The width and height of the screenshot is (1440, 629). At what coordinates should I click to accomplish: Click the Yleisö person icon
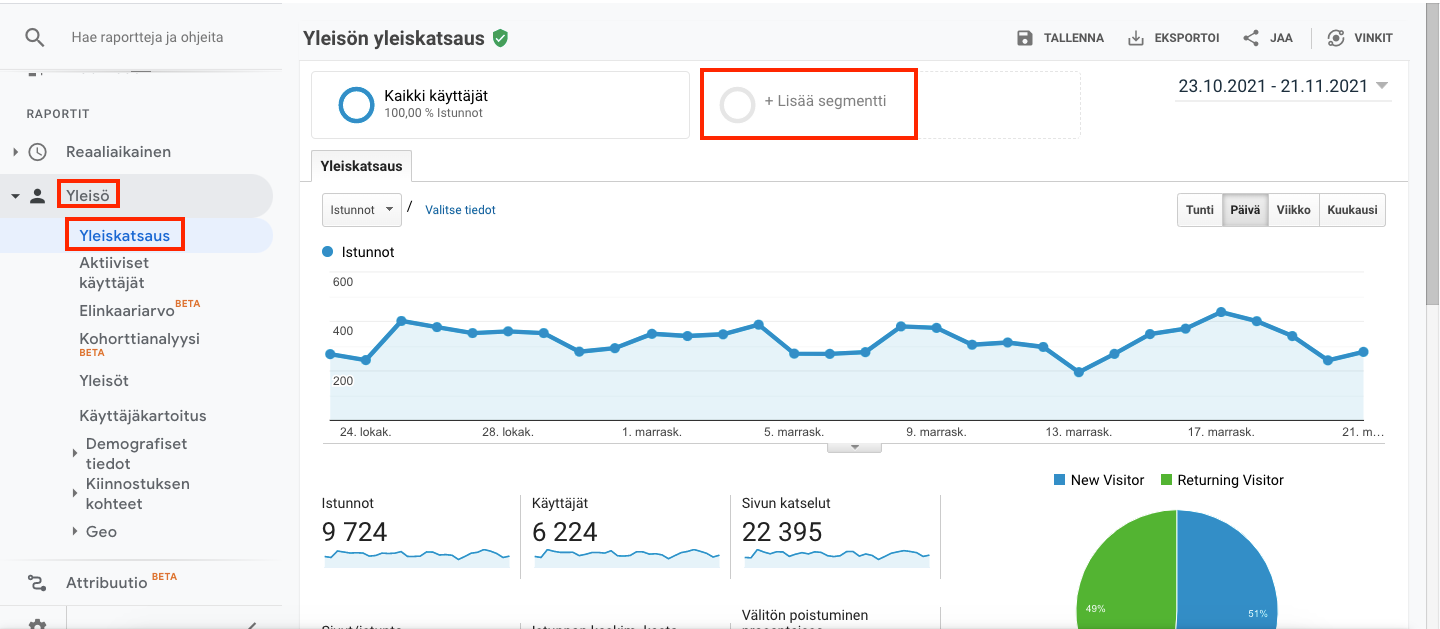tap(37, 196)
